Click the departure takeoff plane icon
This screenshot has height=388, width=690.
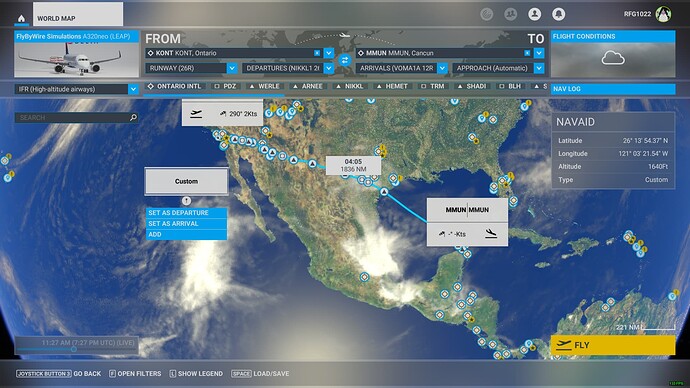[x=196, y=114]
